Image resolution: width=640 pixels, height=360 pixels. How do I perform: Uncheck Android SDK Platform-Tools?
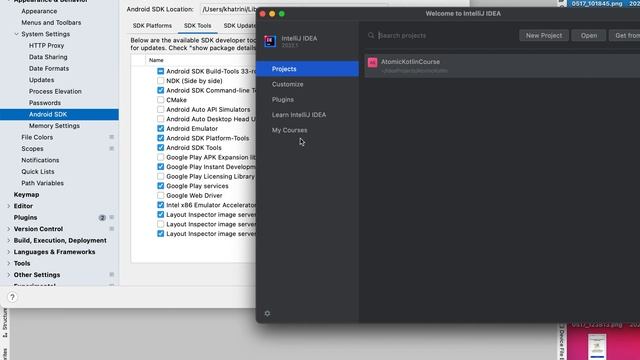(x=160, y=138)
